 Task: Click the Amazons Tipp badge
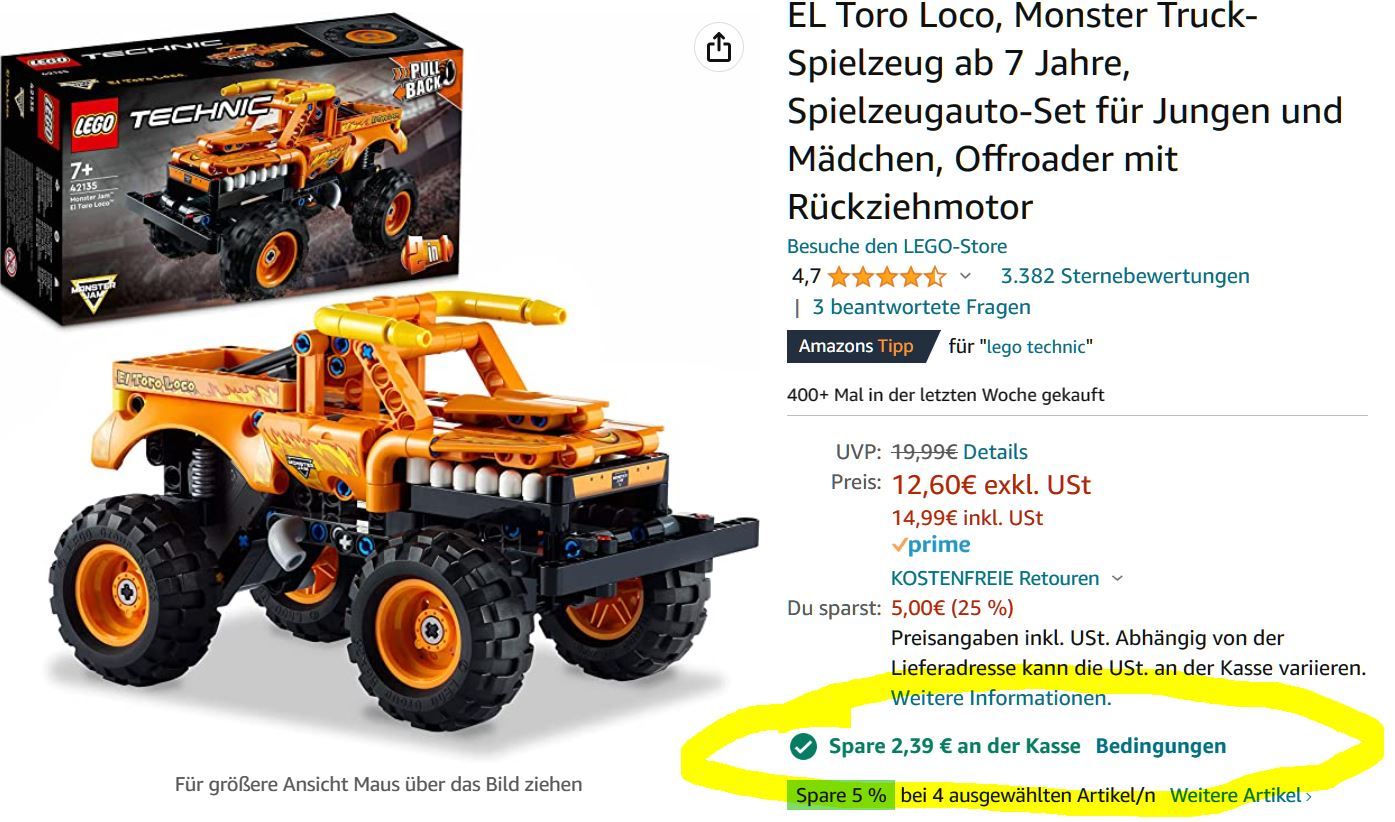click(x=862, y=346)
